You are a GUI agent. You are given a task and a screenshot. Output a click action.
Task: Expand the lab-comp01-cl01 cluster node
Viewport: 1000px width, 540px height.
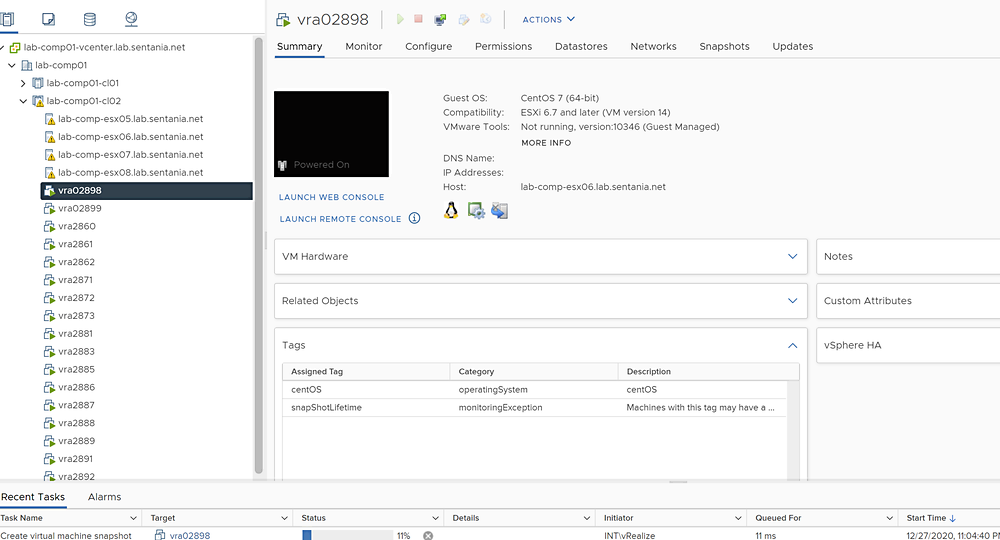(x=23, y=83)
